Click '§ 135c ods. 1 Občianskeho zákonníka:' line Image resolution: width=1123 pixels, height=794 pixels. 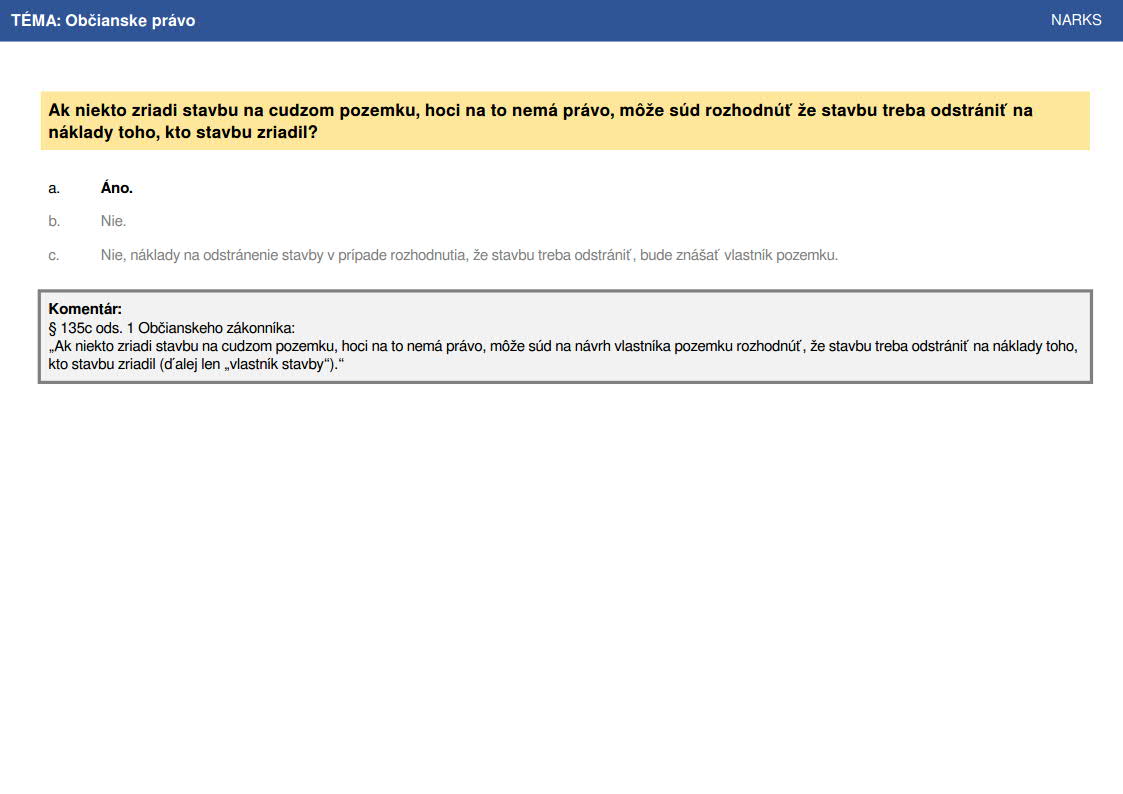(172, 328)
